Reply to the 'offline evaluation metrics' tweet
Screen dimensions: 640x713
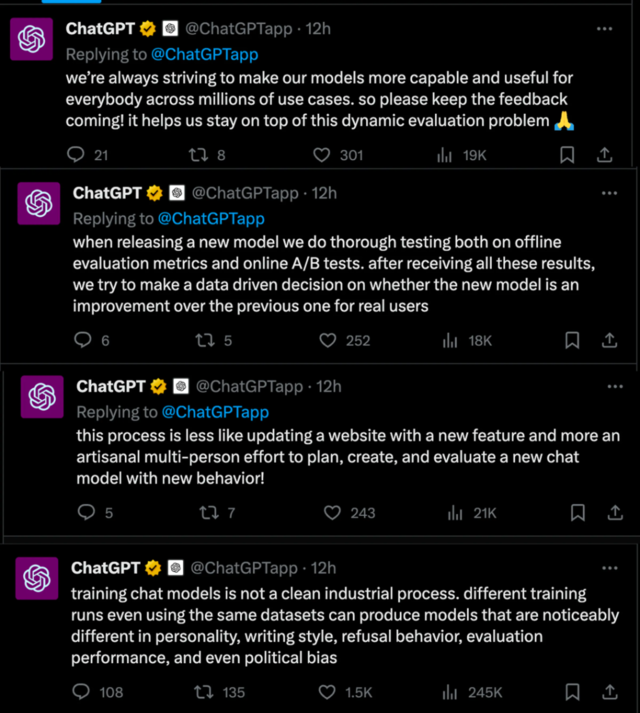pos(84,340)
